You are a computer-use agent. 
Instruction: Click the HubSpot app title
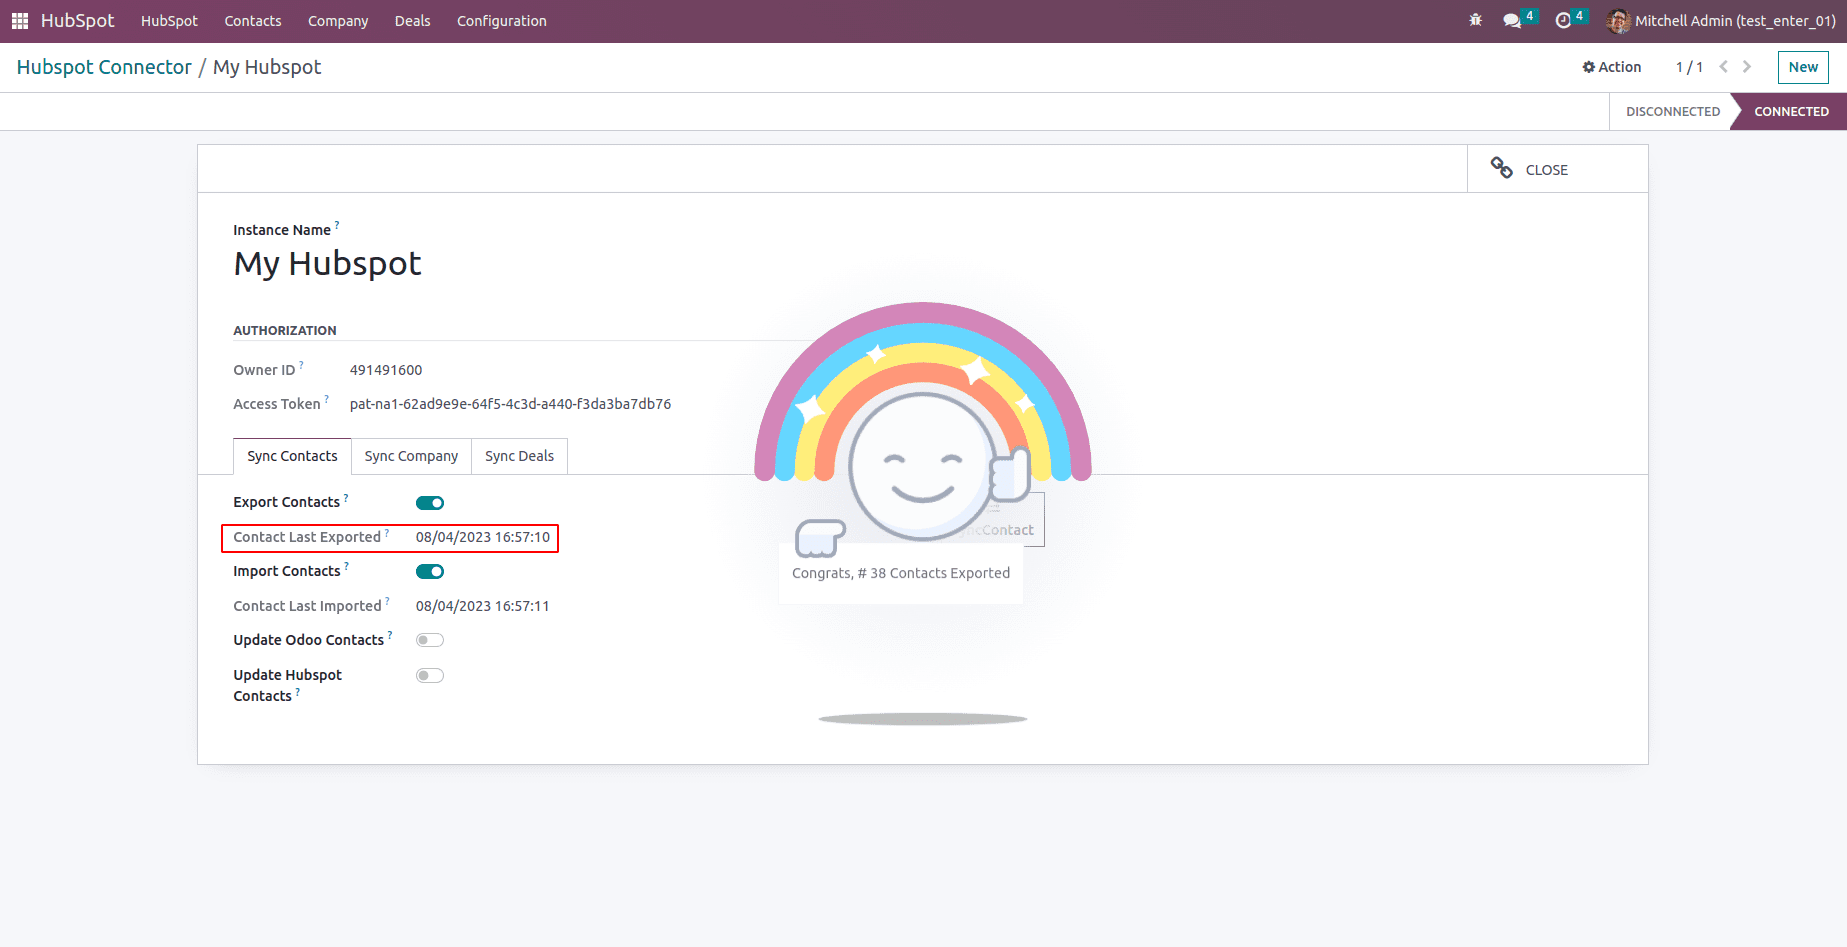[x=77, y=21]
